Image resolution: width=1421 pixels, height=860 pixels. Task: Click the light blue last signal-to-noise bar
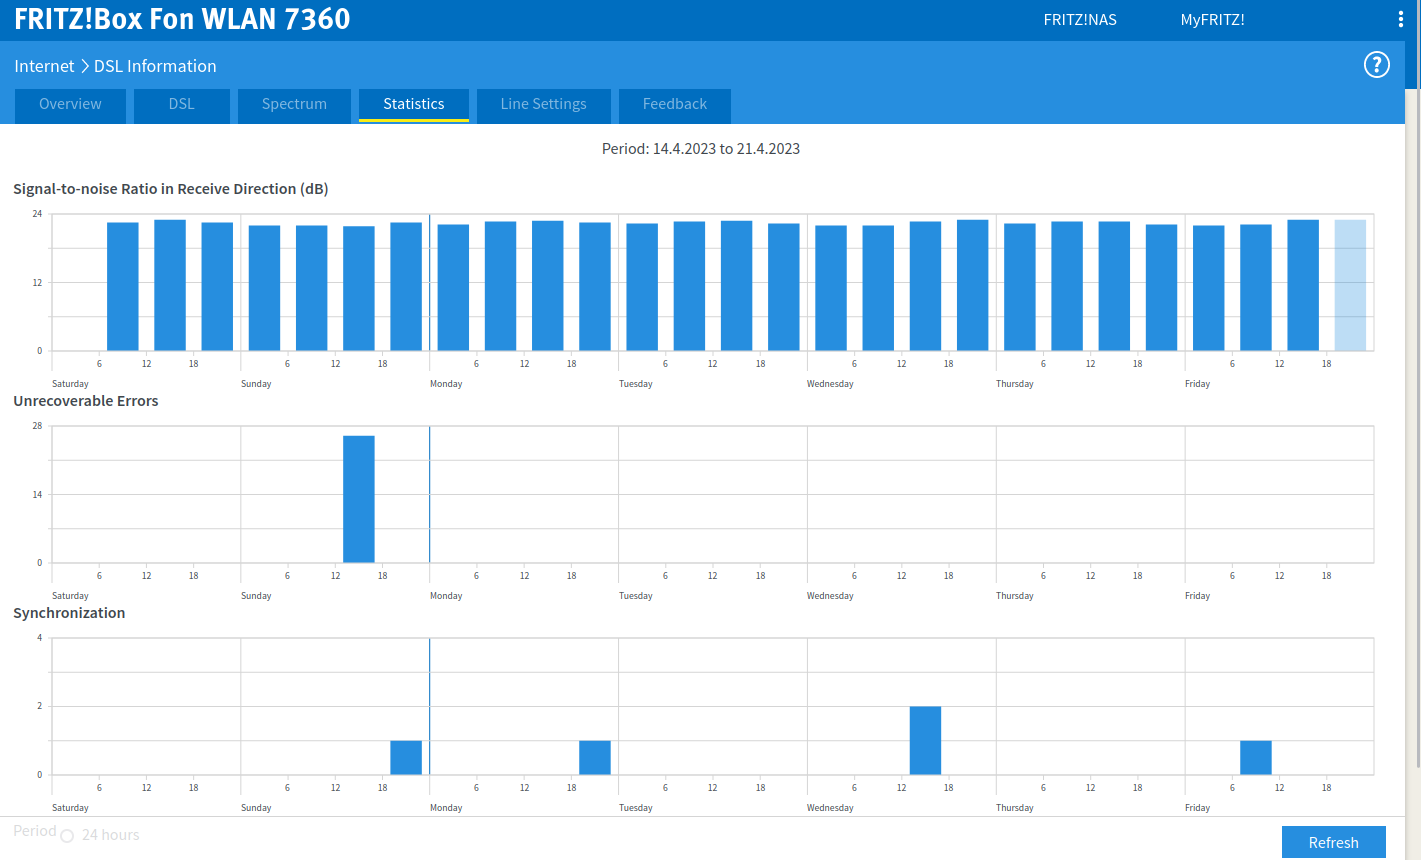tap(1349, 285)
